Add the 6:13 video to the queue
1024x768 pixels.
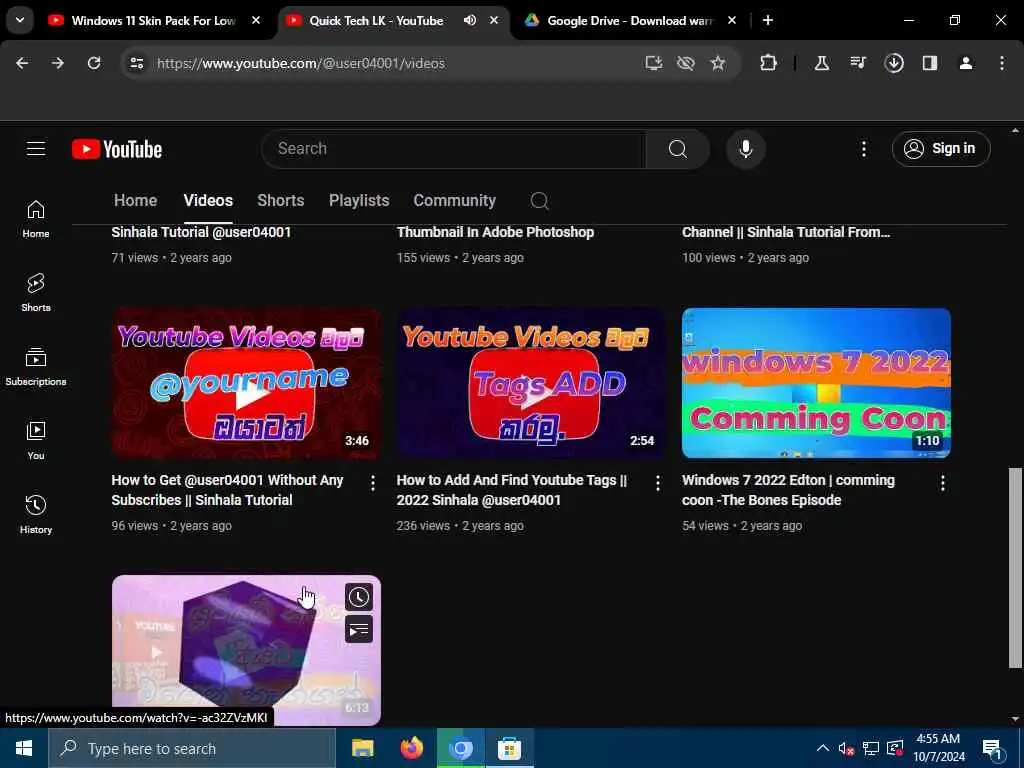point(359,630)
